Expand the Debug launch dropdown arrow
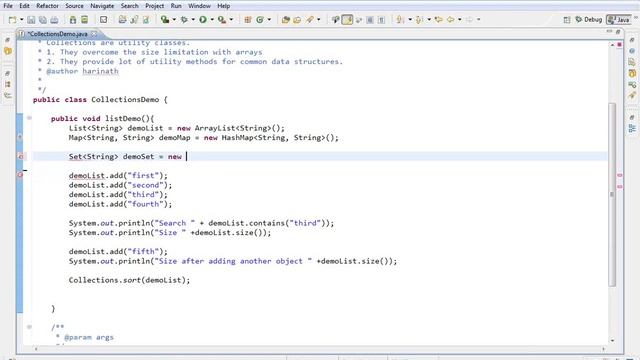 click(193, 20)
